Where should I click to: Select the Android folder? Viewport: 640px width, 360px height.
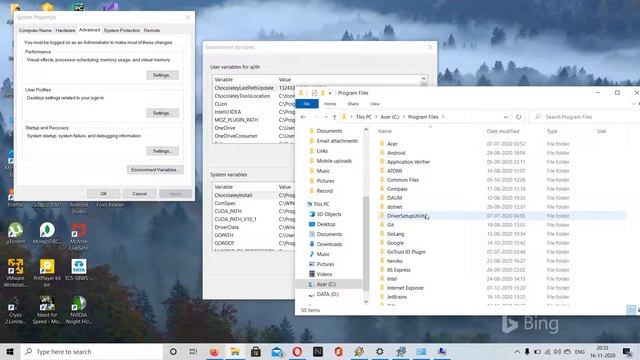tap(396, 153)
